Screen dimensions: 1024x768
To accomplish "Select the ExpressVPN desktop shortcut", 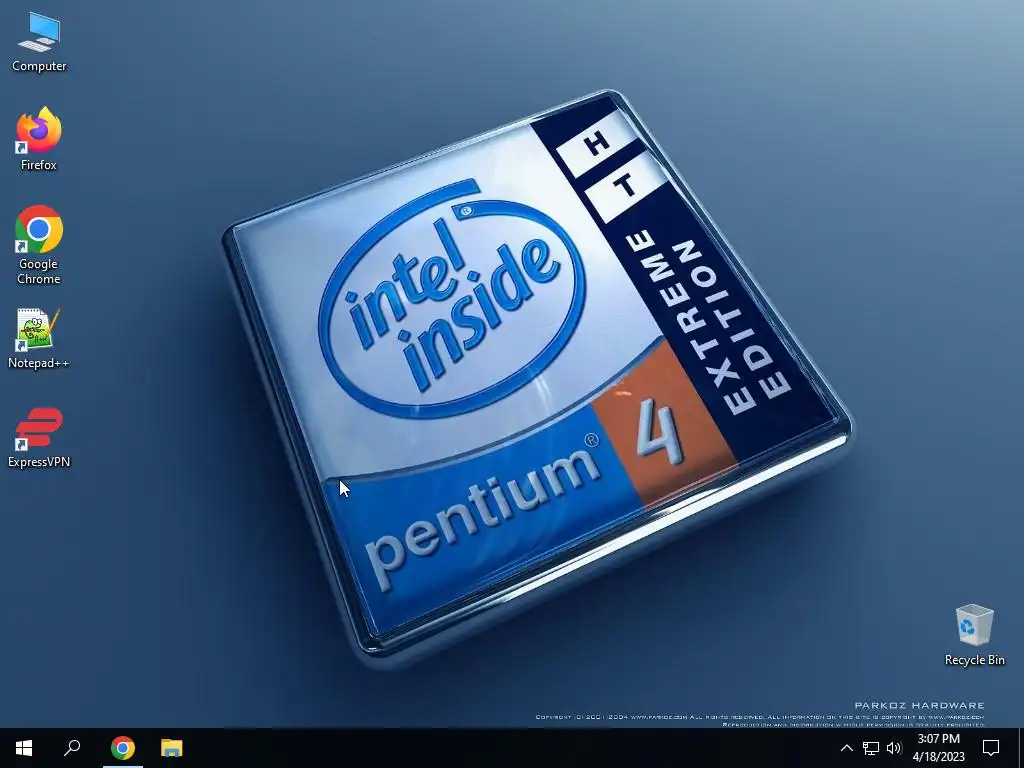I will 39,438.
